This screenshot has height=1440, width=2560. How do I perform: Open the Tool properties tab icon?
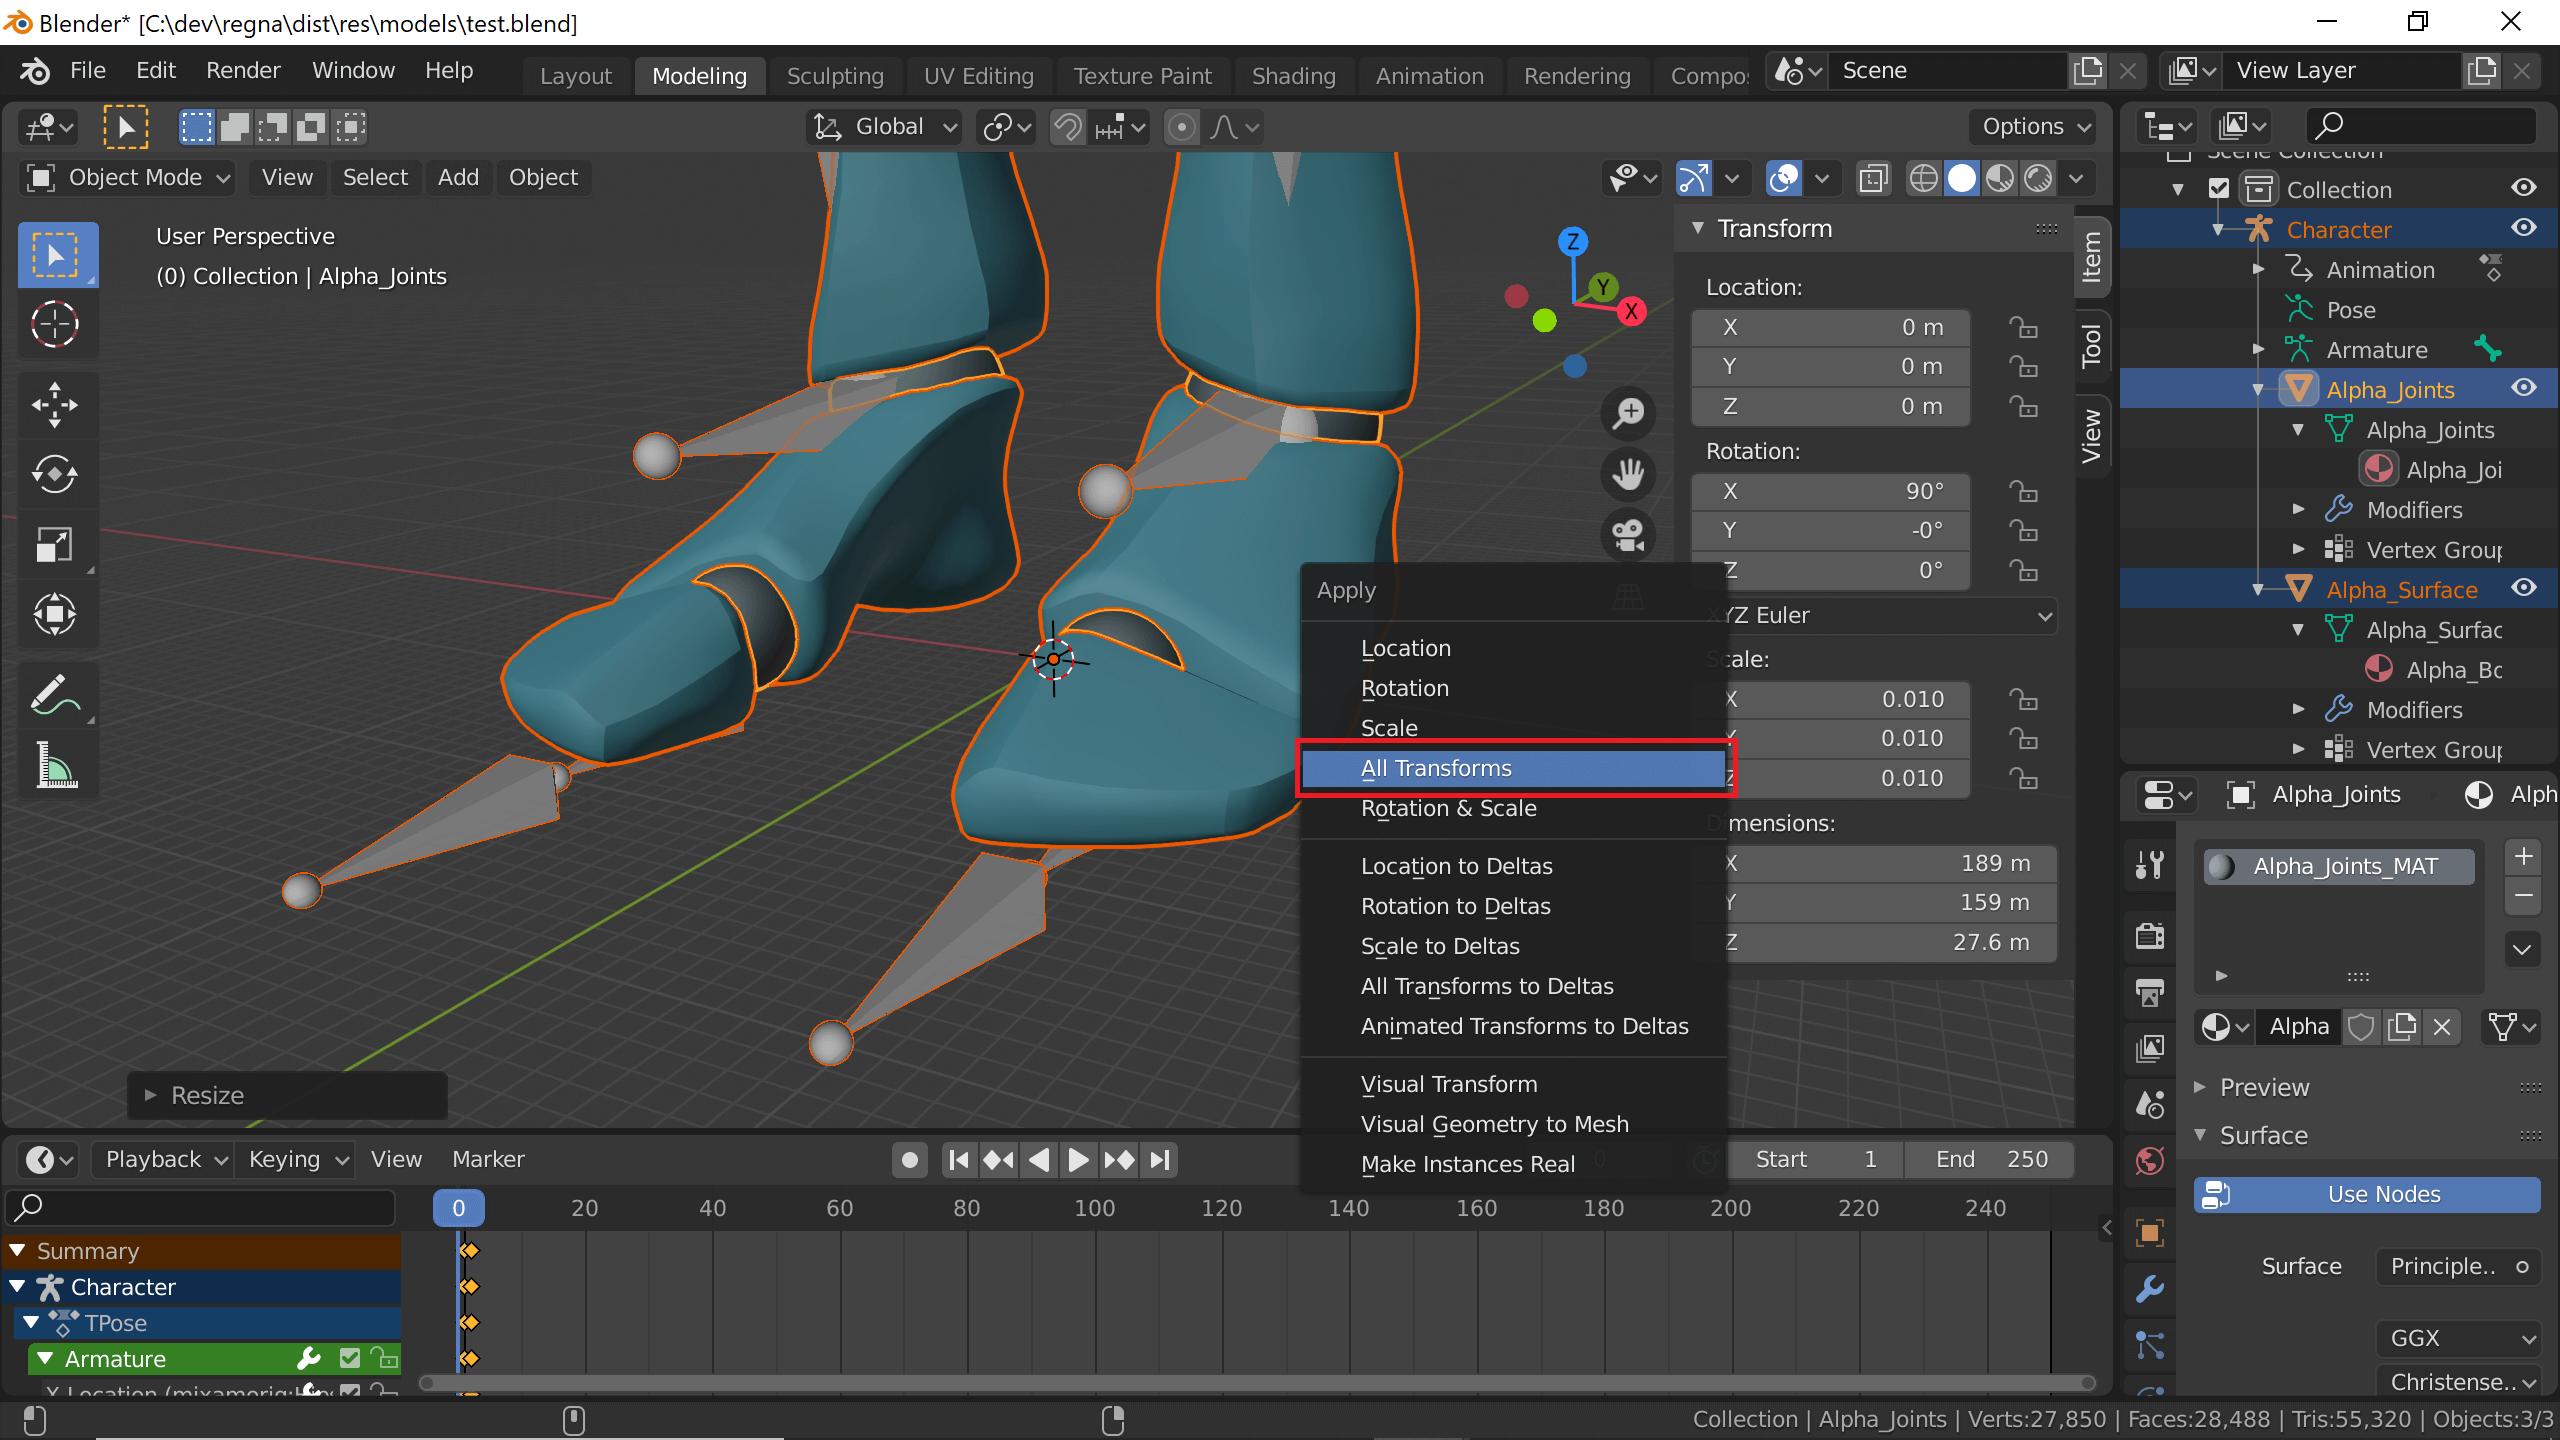[x=2150, y=864]
